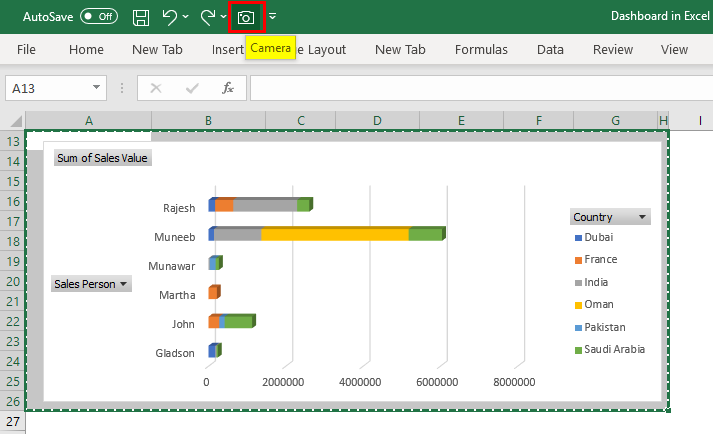Select row 13 header
Screen dimensions: 713x434
(x=13, y=141)
